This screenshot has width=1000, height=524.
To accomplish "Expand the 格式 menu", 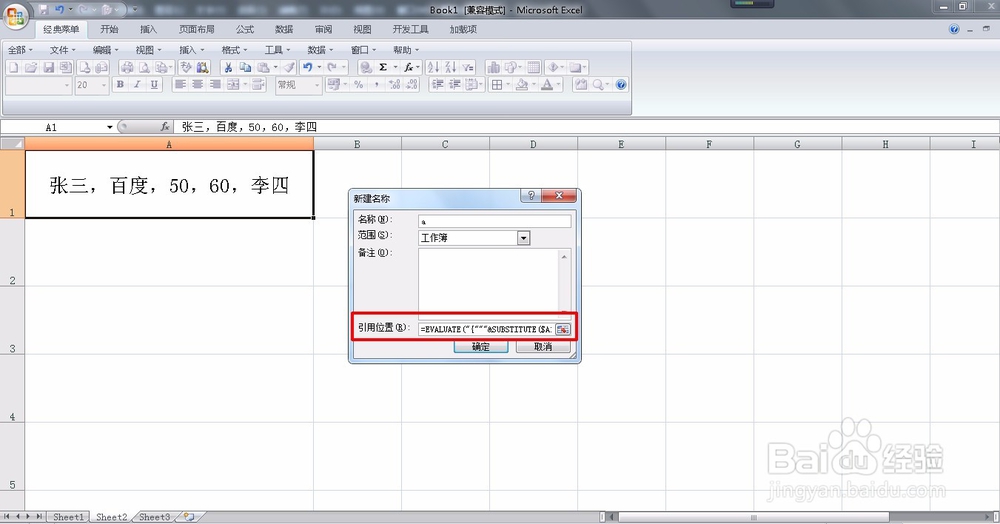I will (x=234, y=50).
